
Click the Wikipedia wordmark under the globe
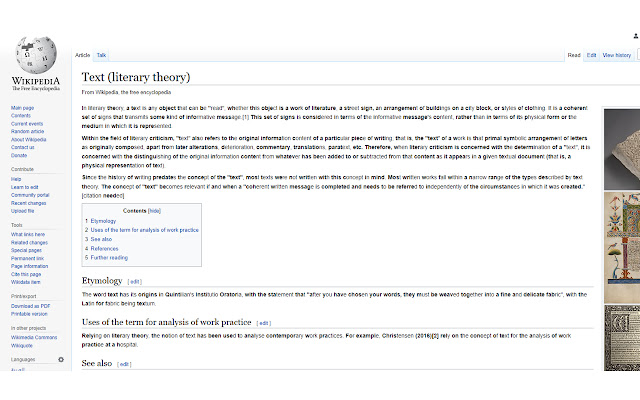[36, 81]
